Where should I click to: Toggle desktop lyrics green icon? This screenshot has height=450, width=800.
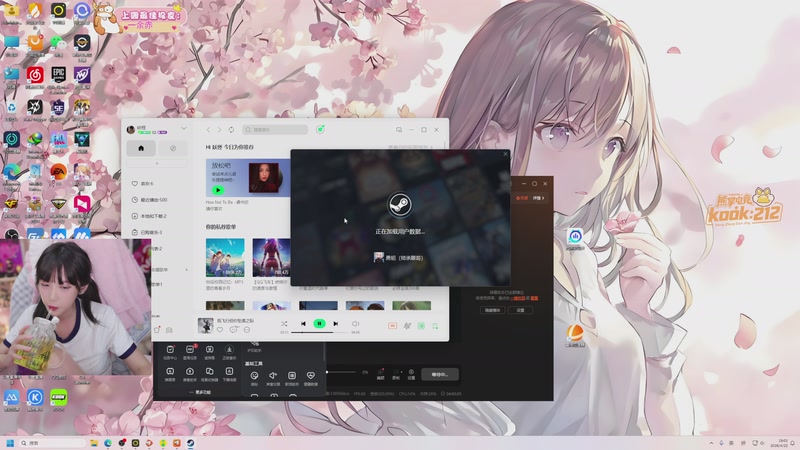click(421, 326)
